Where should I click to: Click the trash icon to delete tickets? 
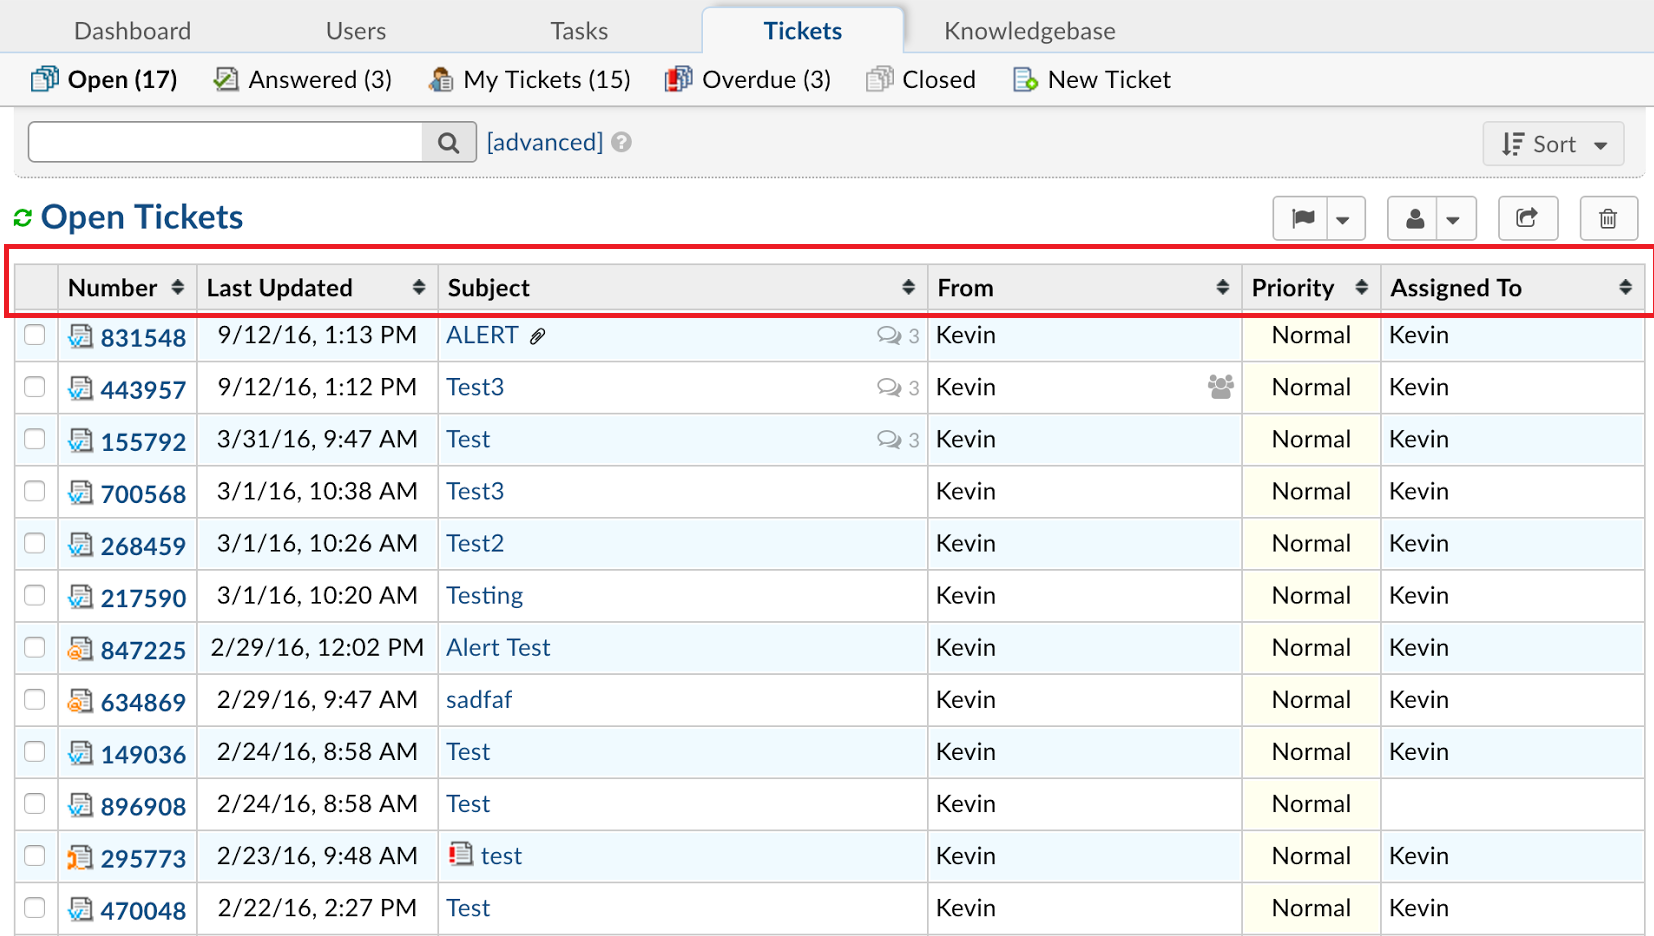[1608, 218]
